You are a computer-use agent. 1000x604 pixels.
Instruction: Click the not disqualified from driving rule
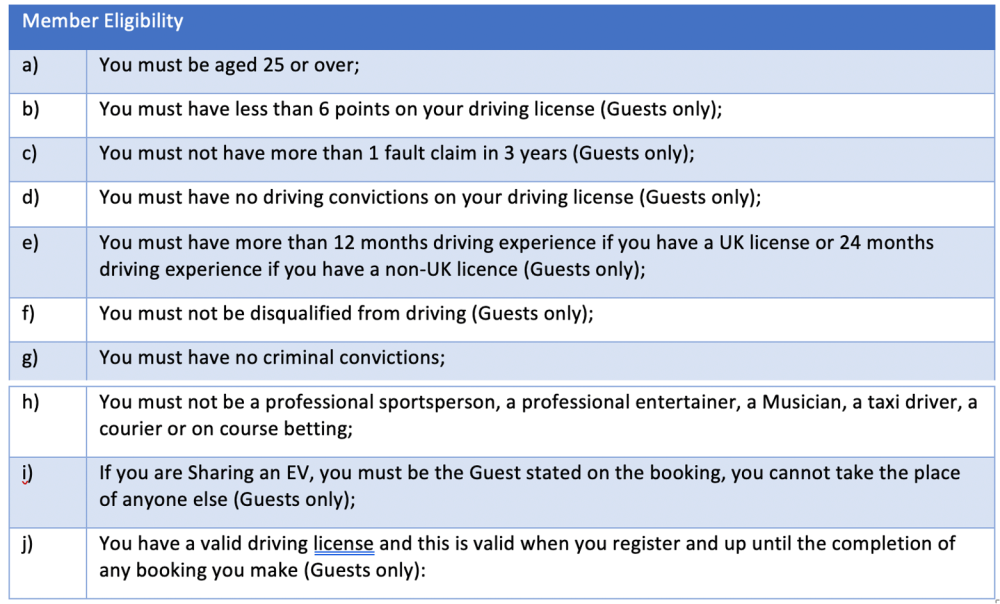[346, 313]
